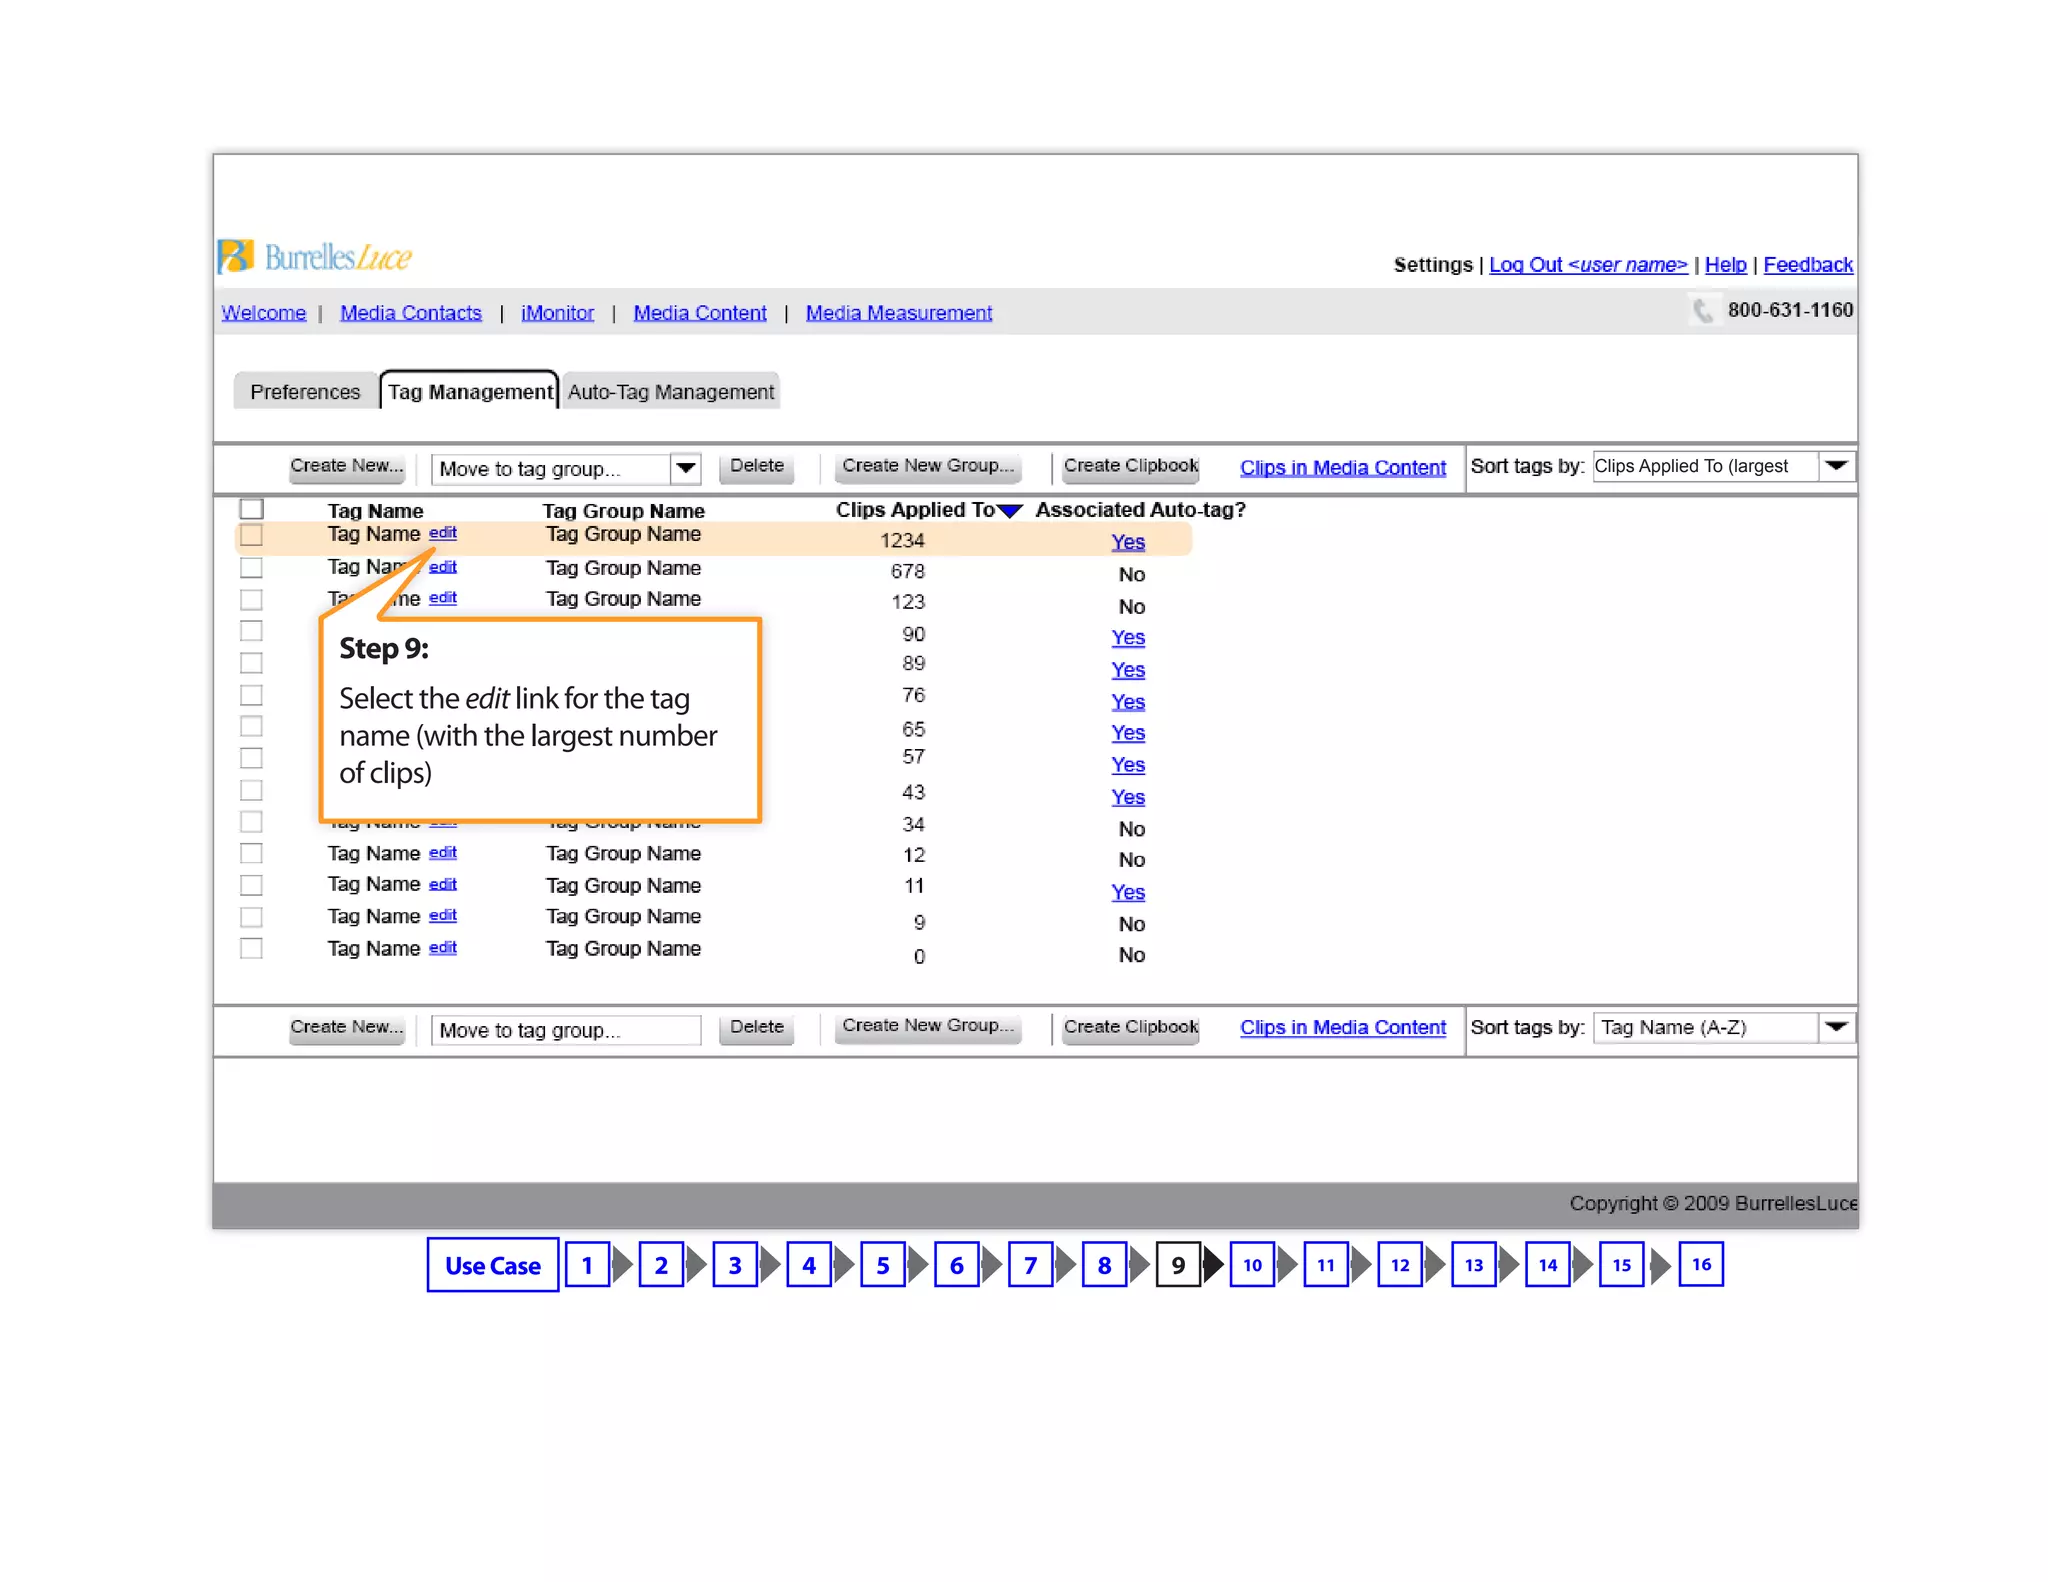2048x1582 pixels.
Task: Click the sort arrow on Clips Applied To column
Action: [x=1010, y=511]
